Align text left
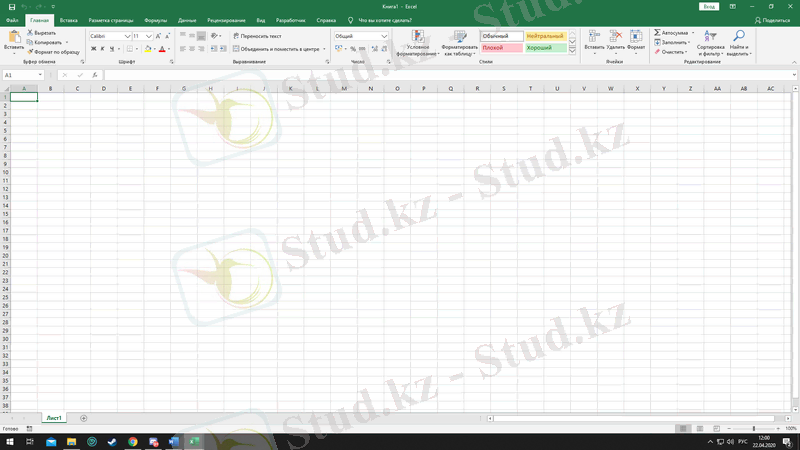Screen dimensions: 800x450 pos(183,49)
